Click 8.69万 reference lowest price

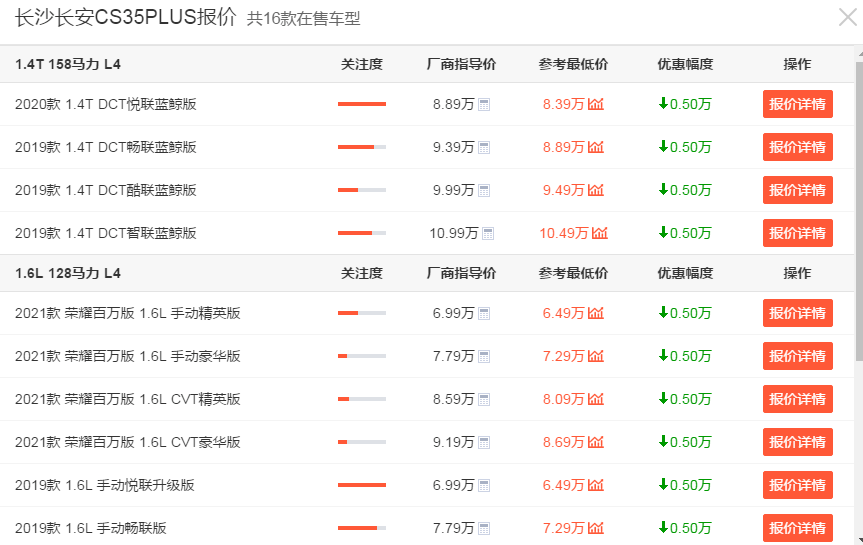coord(564,442)
